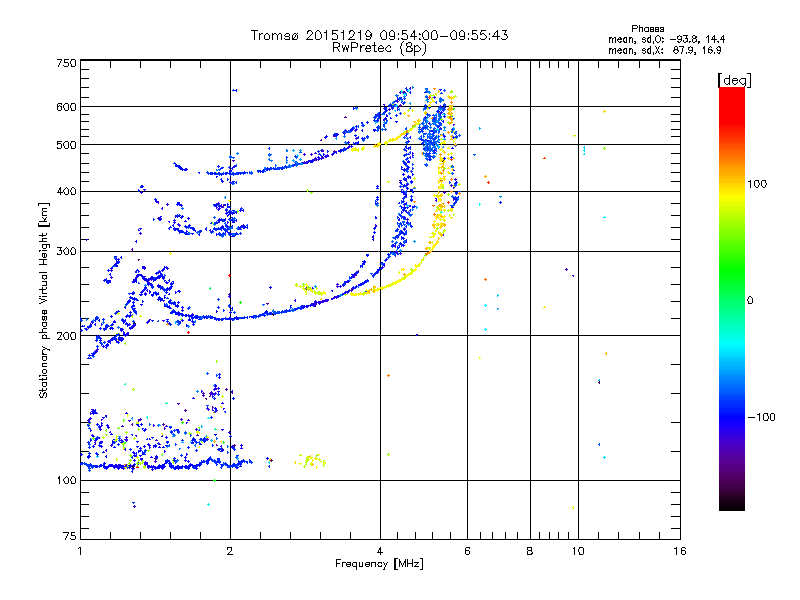
Task: Click the y-axis tick label "400"
Action: click(x=66, y=192)
